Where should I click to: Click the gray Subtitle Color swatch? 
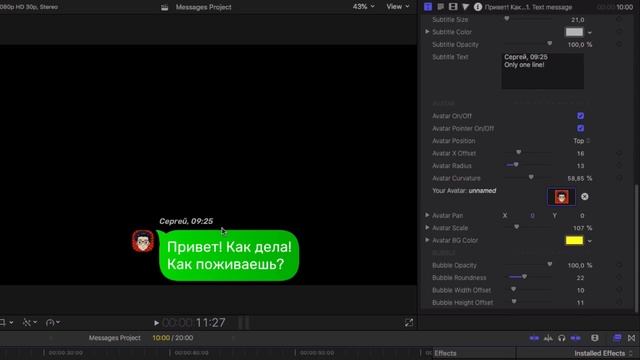(x=574, y=32)
